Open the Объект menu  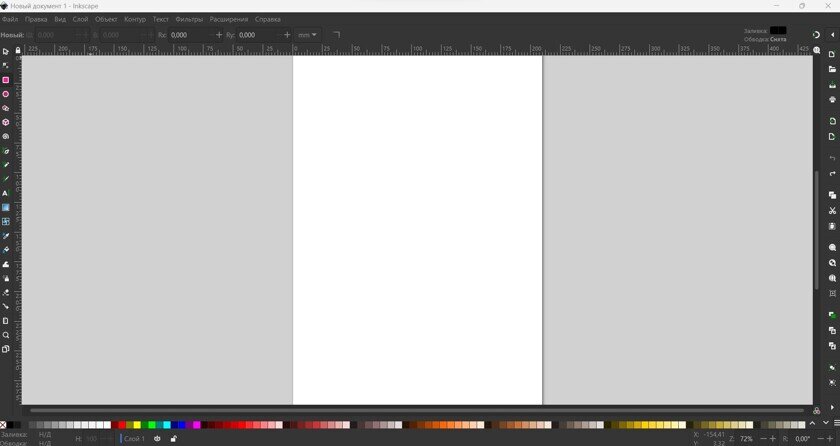tap(106, 19)
